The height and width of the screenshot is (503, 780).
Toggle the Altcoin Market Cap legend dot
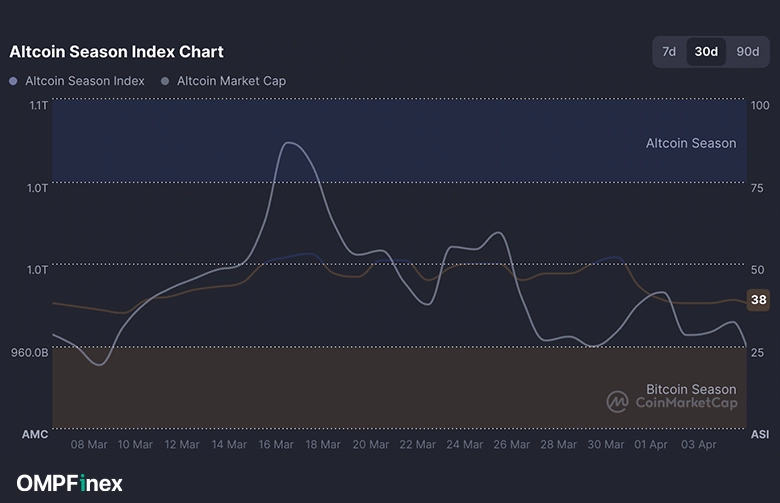point(165,81)
